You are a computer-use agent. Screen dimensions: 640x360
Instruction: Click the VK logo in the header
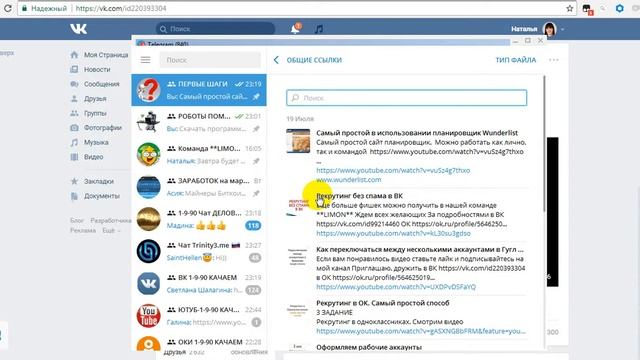(x=78, y=29)
